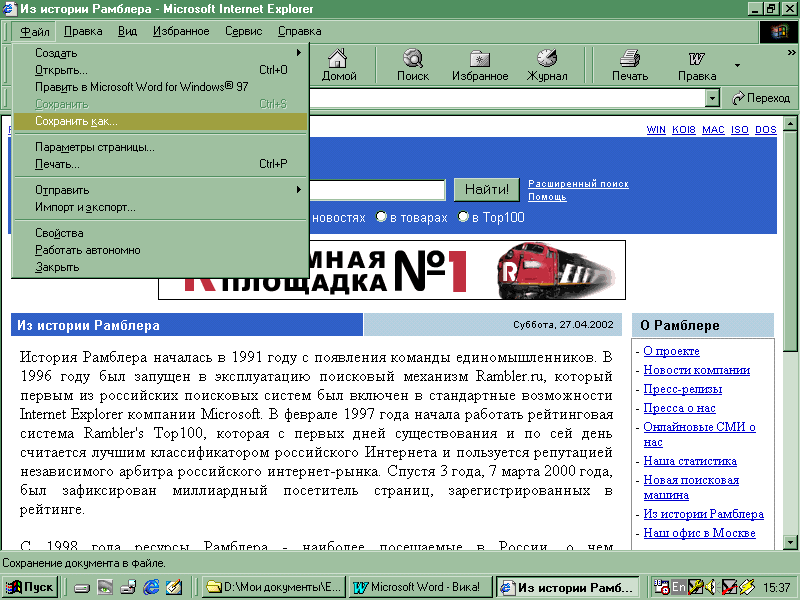
Task: Open the Пуск (Start) button
Action: [30, 587]
